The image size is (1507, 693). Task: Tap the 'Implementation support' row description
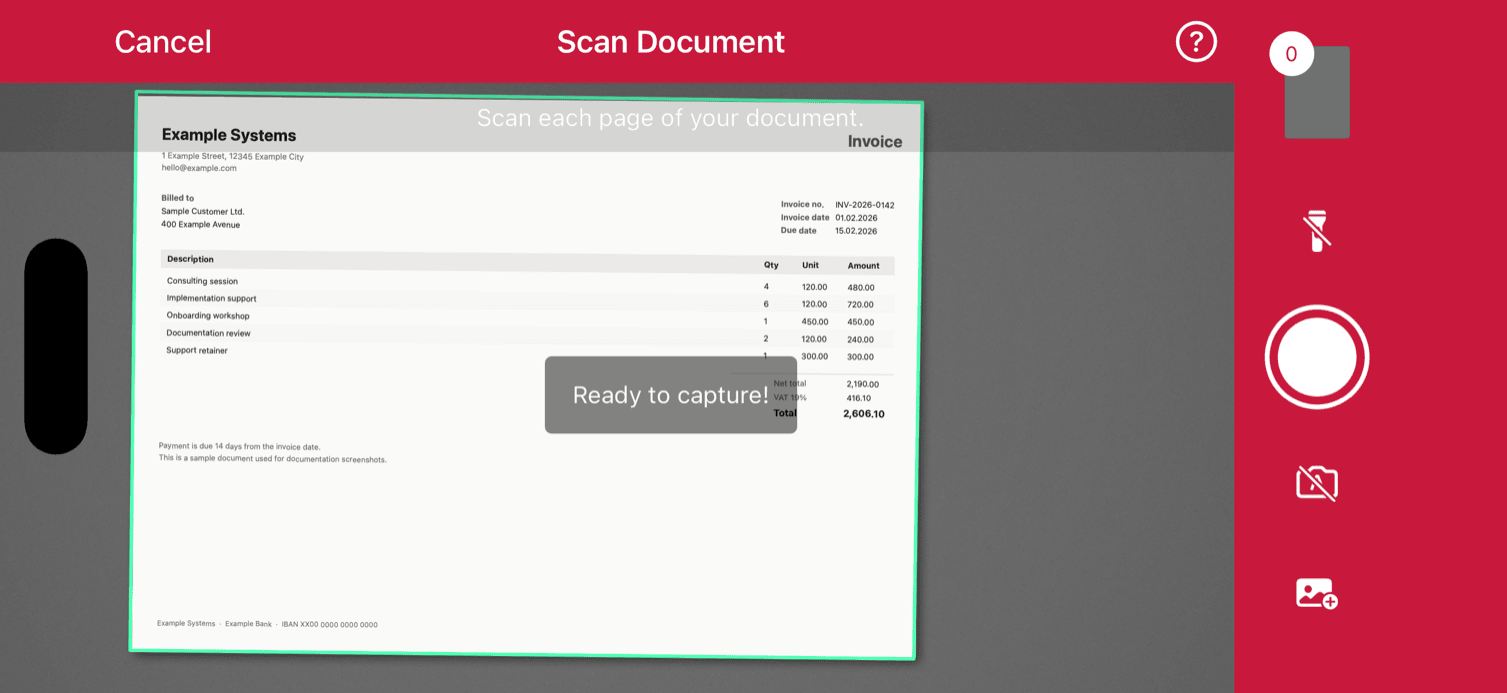click(x=211, y=298)
